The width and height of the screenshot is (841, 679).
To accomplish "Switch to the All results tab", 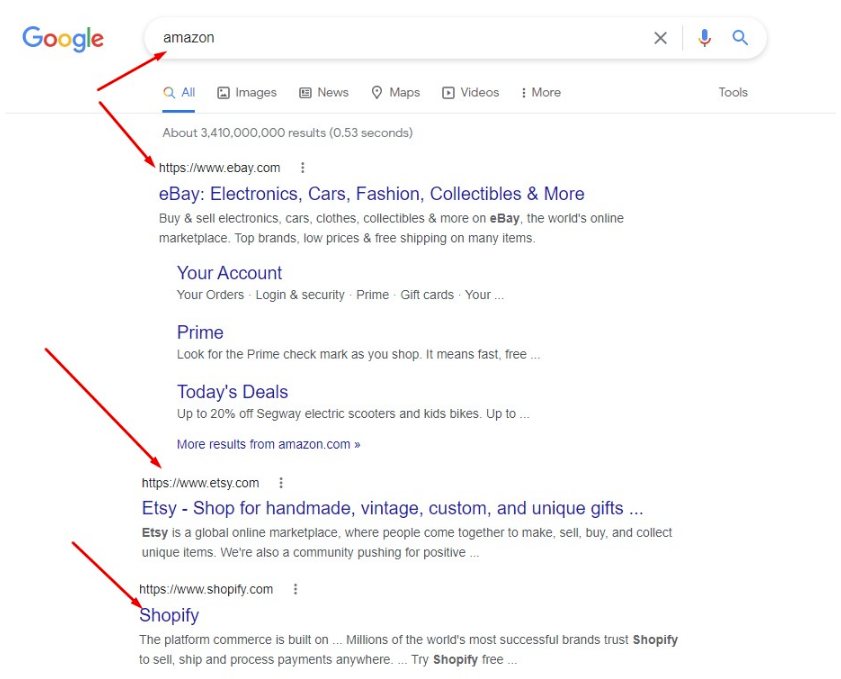I will point(178,92).
